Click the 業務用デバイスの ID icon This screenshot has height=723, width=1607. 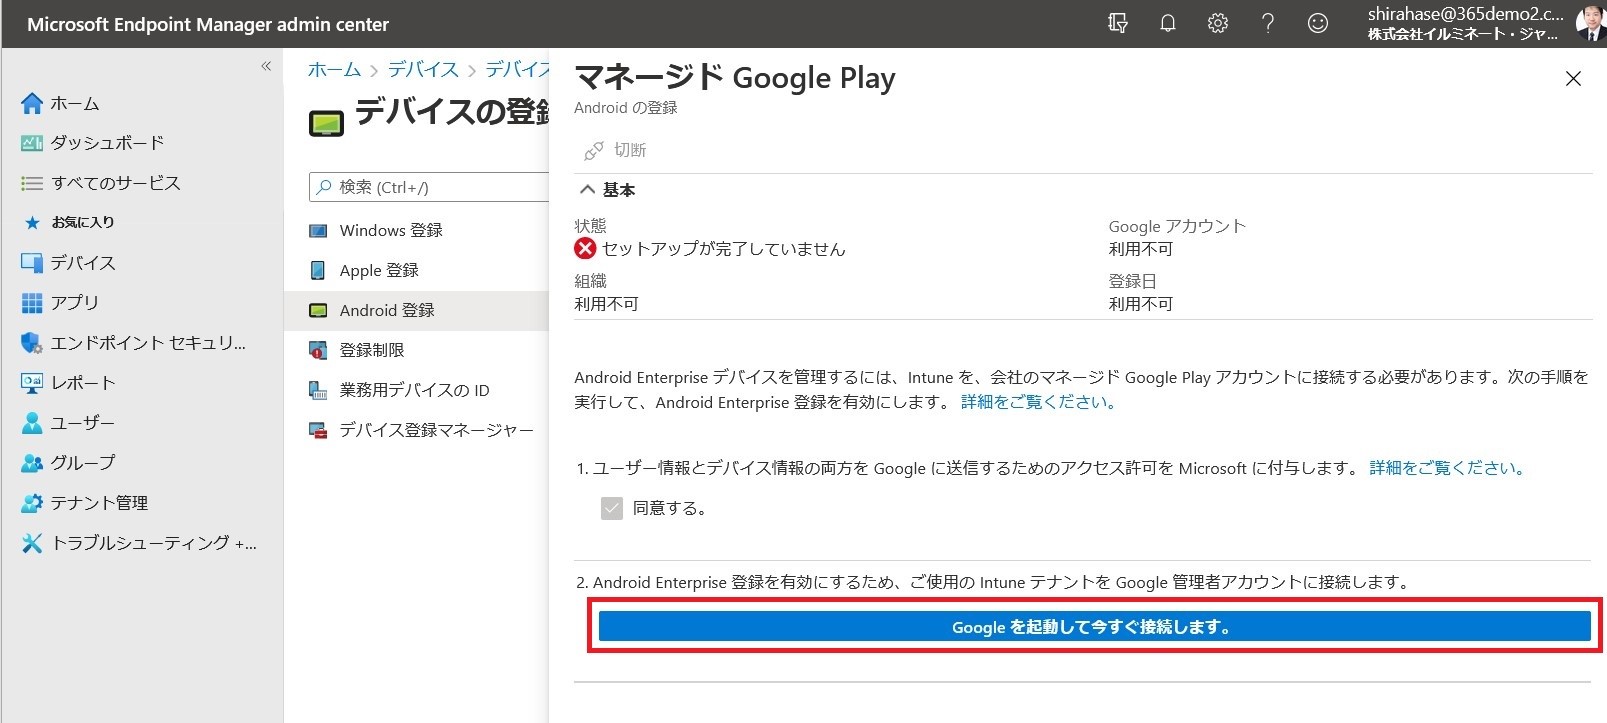click(x=318, y=391)
